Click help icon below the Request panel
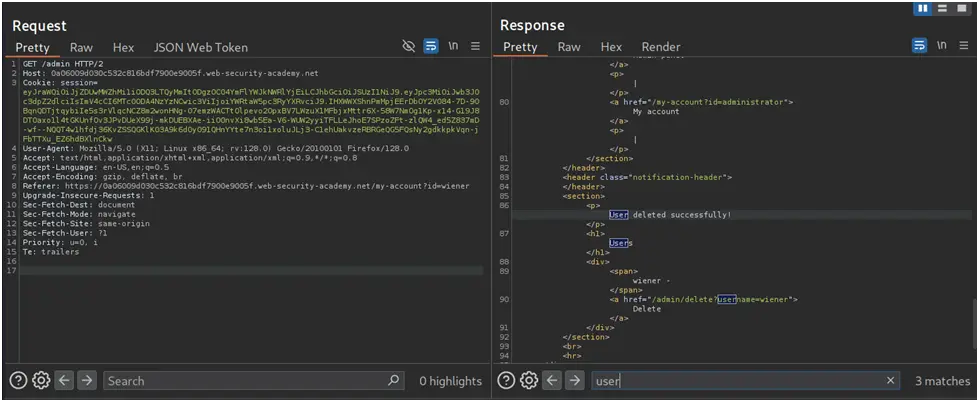The image size is (979, 402). 18,380
